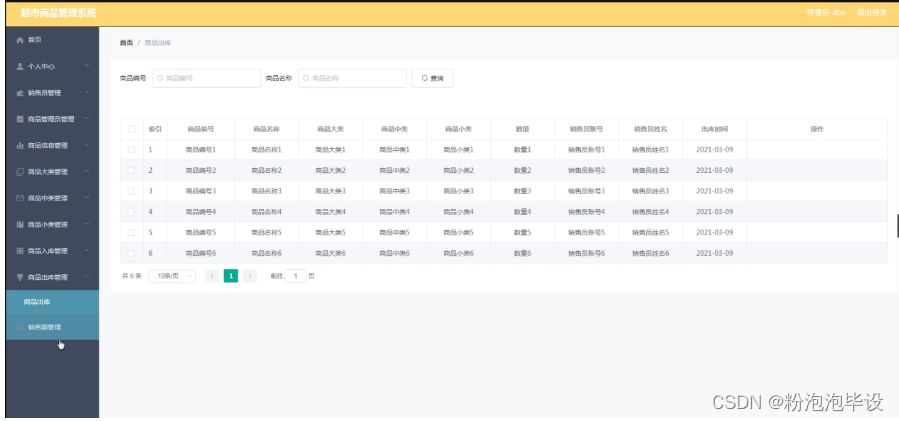This screenshot has width=899, height=421.
Task: Click the 共 6 条 total count text
Action: pos(131,276)
